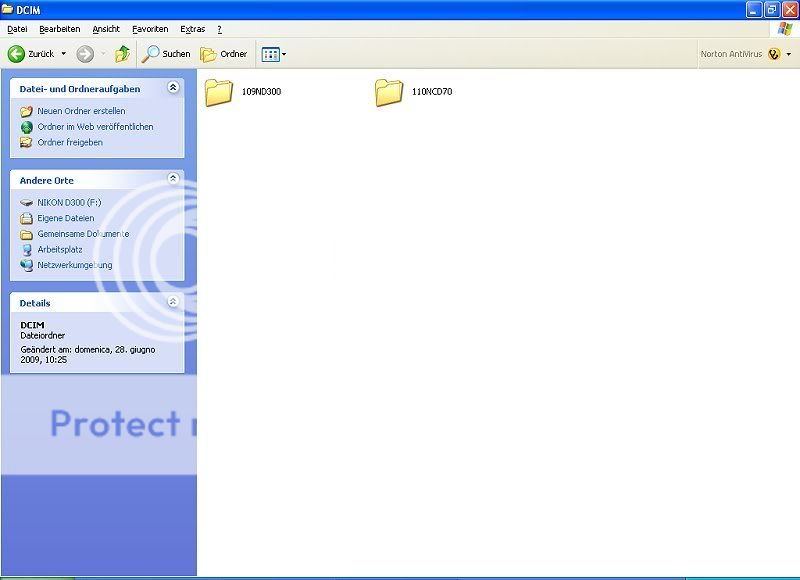The height and width of the screenshot is (580, 800).
Task: Restore down the DCIM window
Action: coord(772,10)
